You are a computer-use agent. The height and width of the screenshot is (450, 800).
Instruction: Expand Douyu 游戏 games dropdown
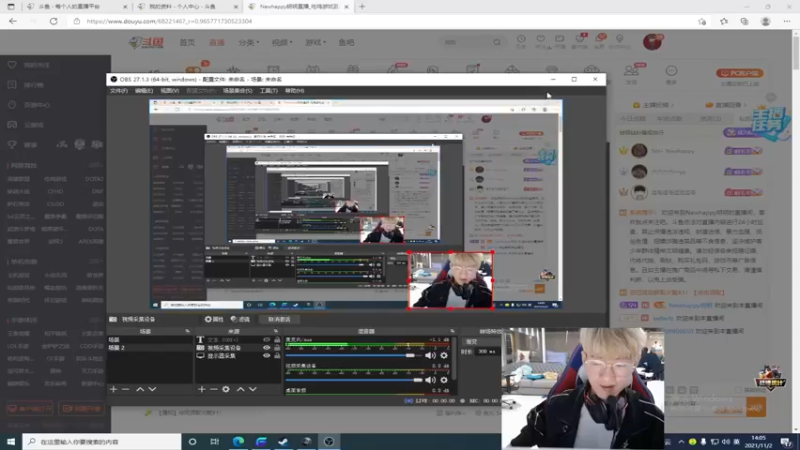315,42
